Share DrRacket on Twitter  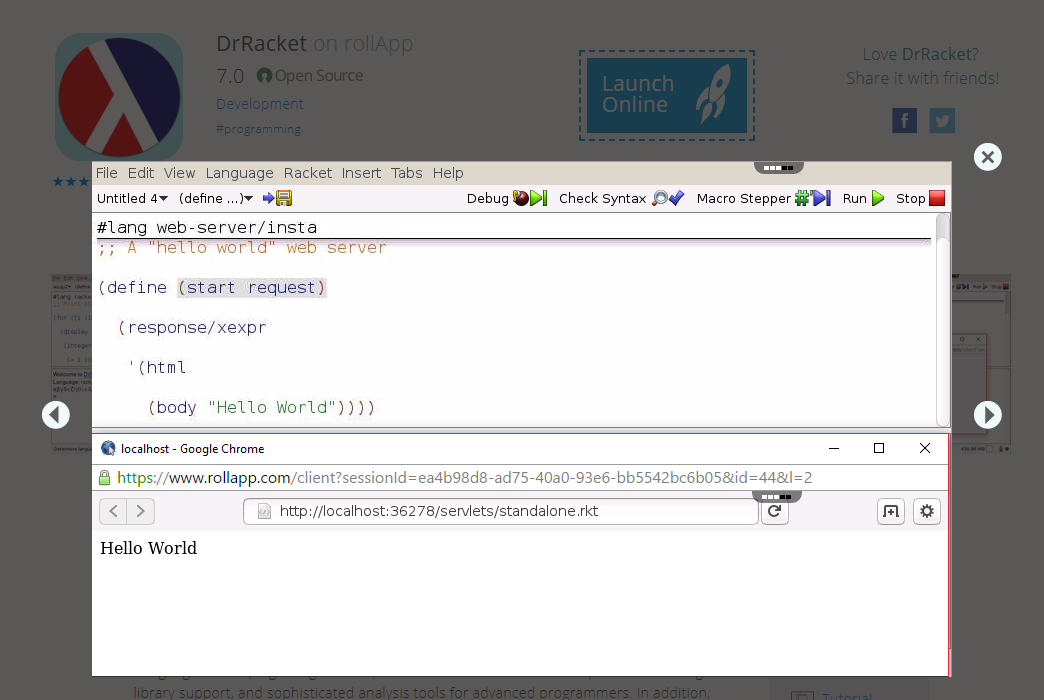[942, 121]
